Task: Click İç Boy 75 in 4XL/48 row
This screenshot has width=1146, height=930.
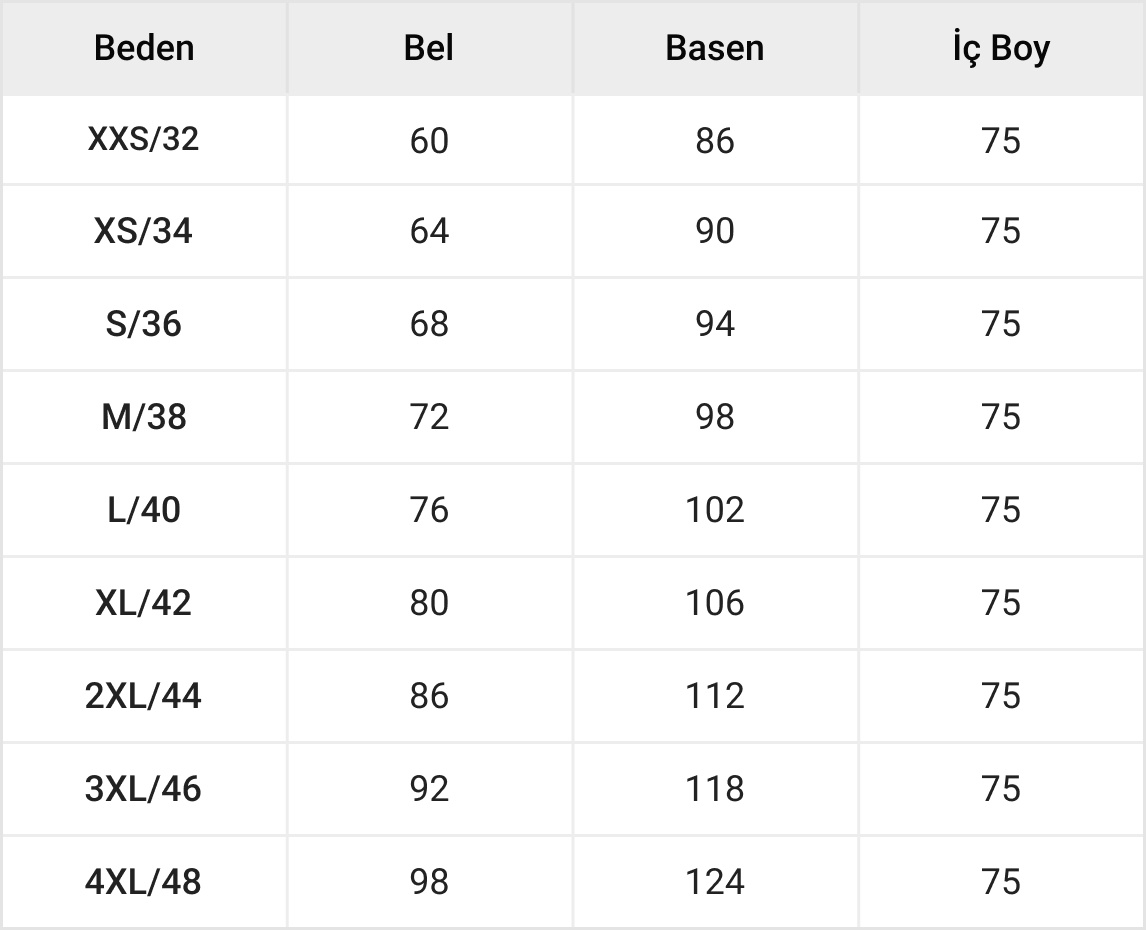Action: (x=1001, y=881)
